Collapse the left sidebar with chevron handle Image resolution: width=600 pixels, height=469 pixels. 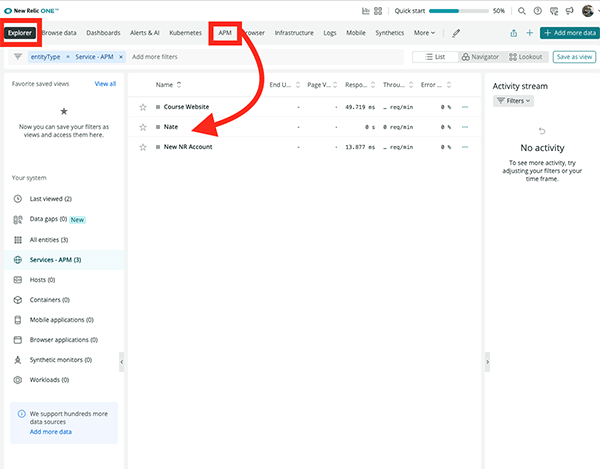click(x=122, y=362)
